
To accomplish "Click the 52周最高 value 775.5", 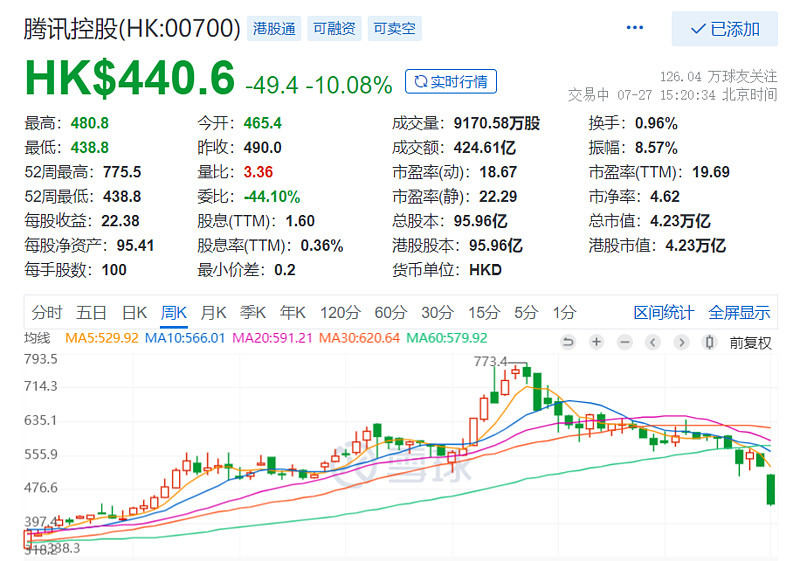I will [x=122, y=172].
